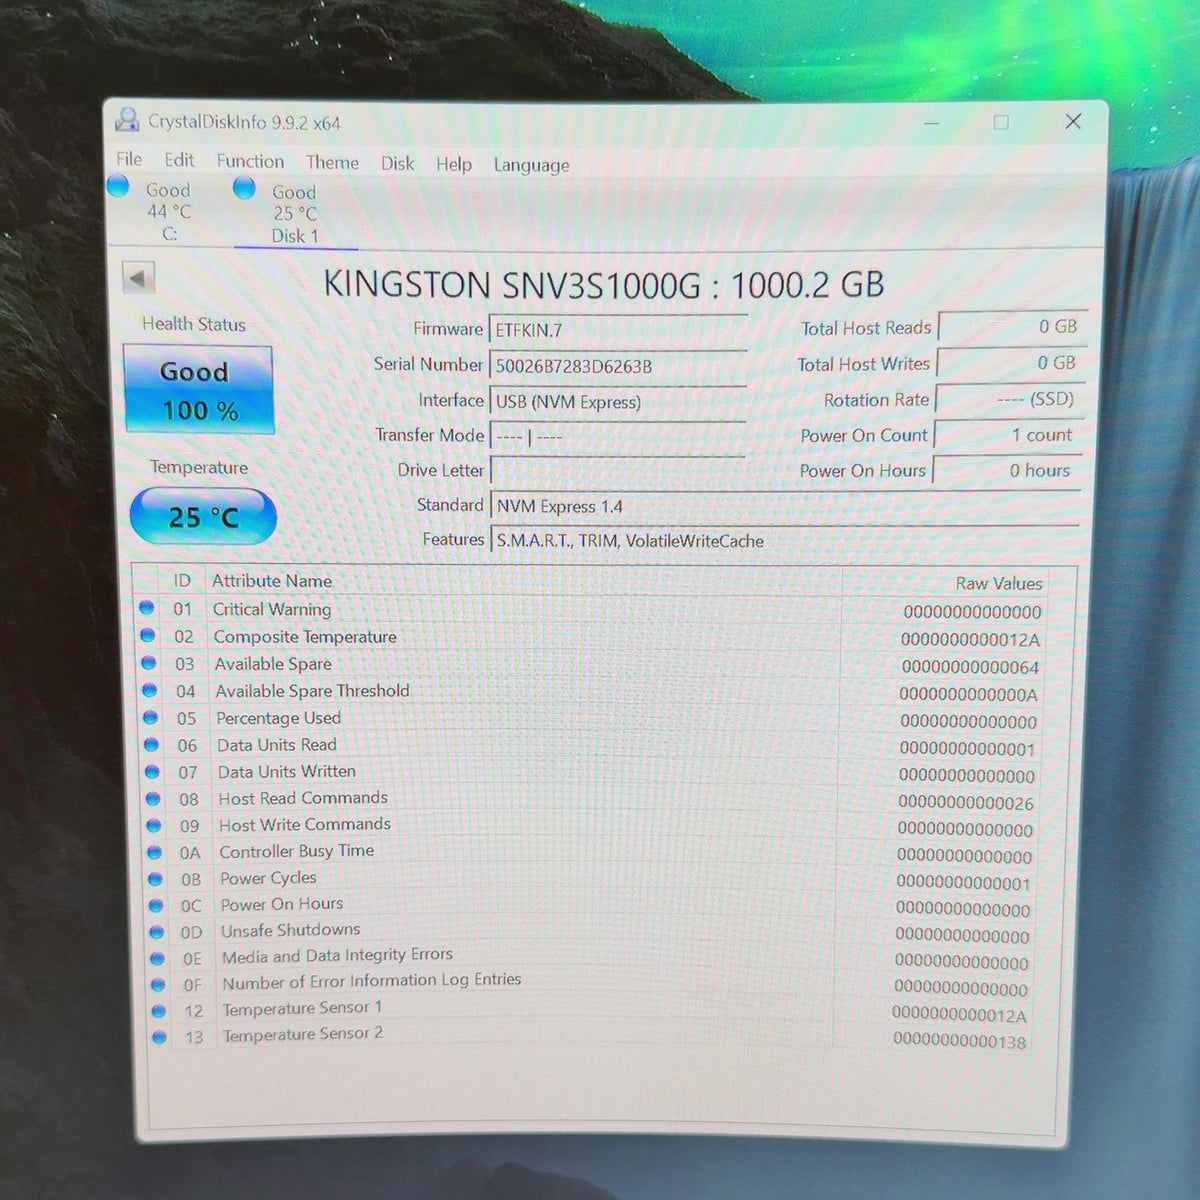Open the Theme menu
This screenshot has height=1200, width=1200.
(332, 162)
